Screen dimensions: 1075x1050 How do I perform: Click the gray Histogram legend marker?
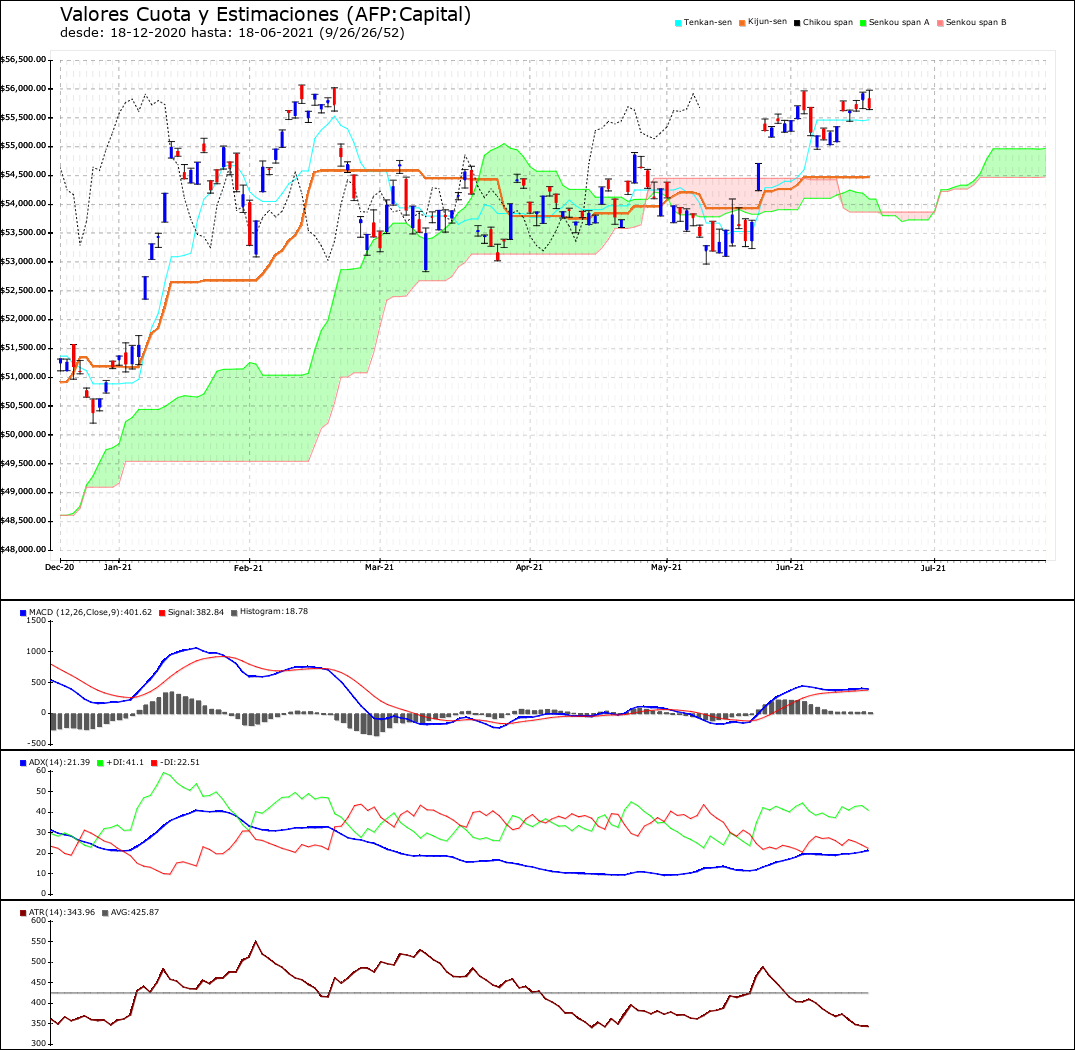(234, 613)
